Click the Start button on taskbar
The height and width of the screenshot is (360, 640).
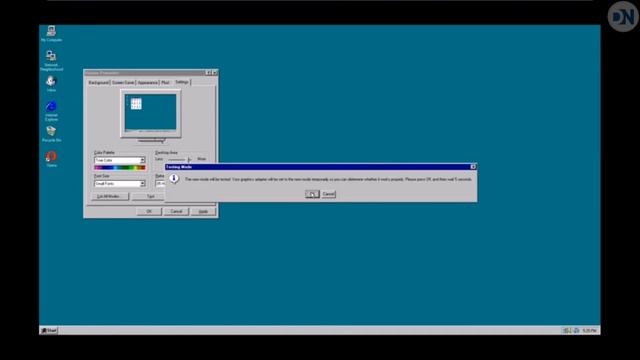click(49, 330)
